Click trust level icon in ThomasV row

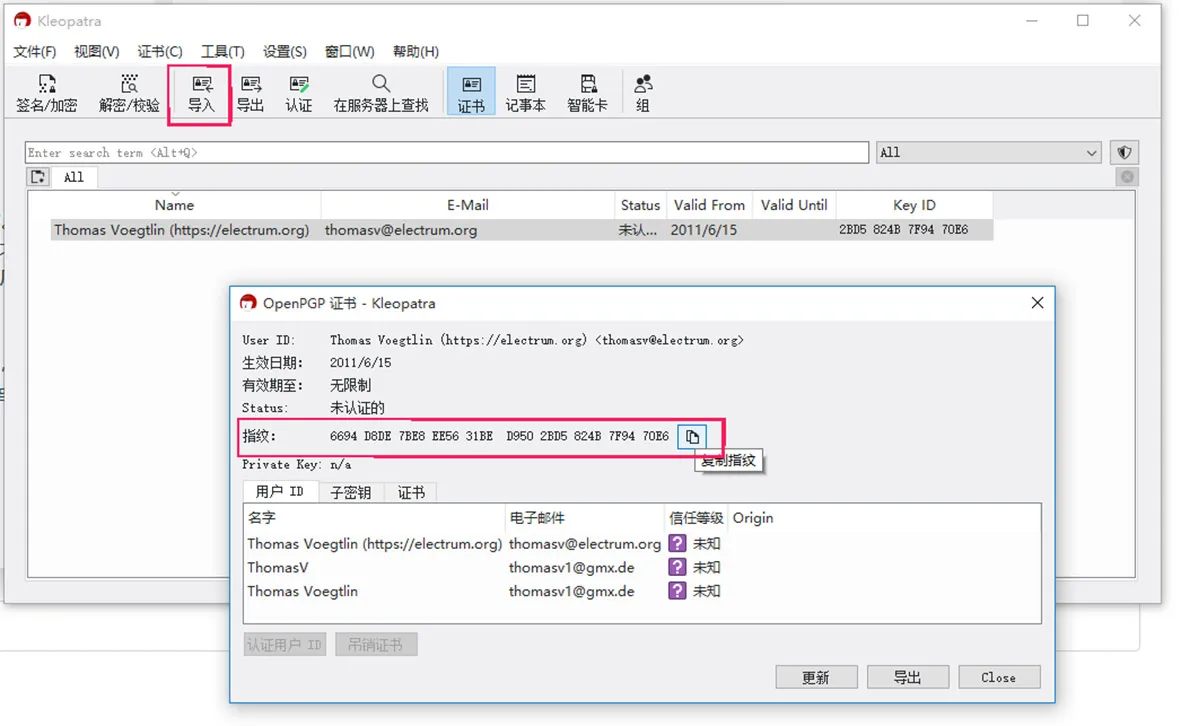677,567
